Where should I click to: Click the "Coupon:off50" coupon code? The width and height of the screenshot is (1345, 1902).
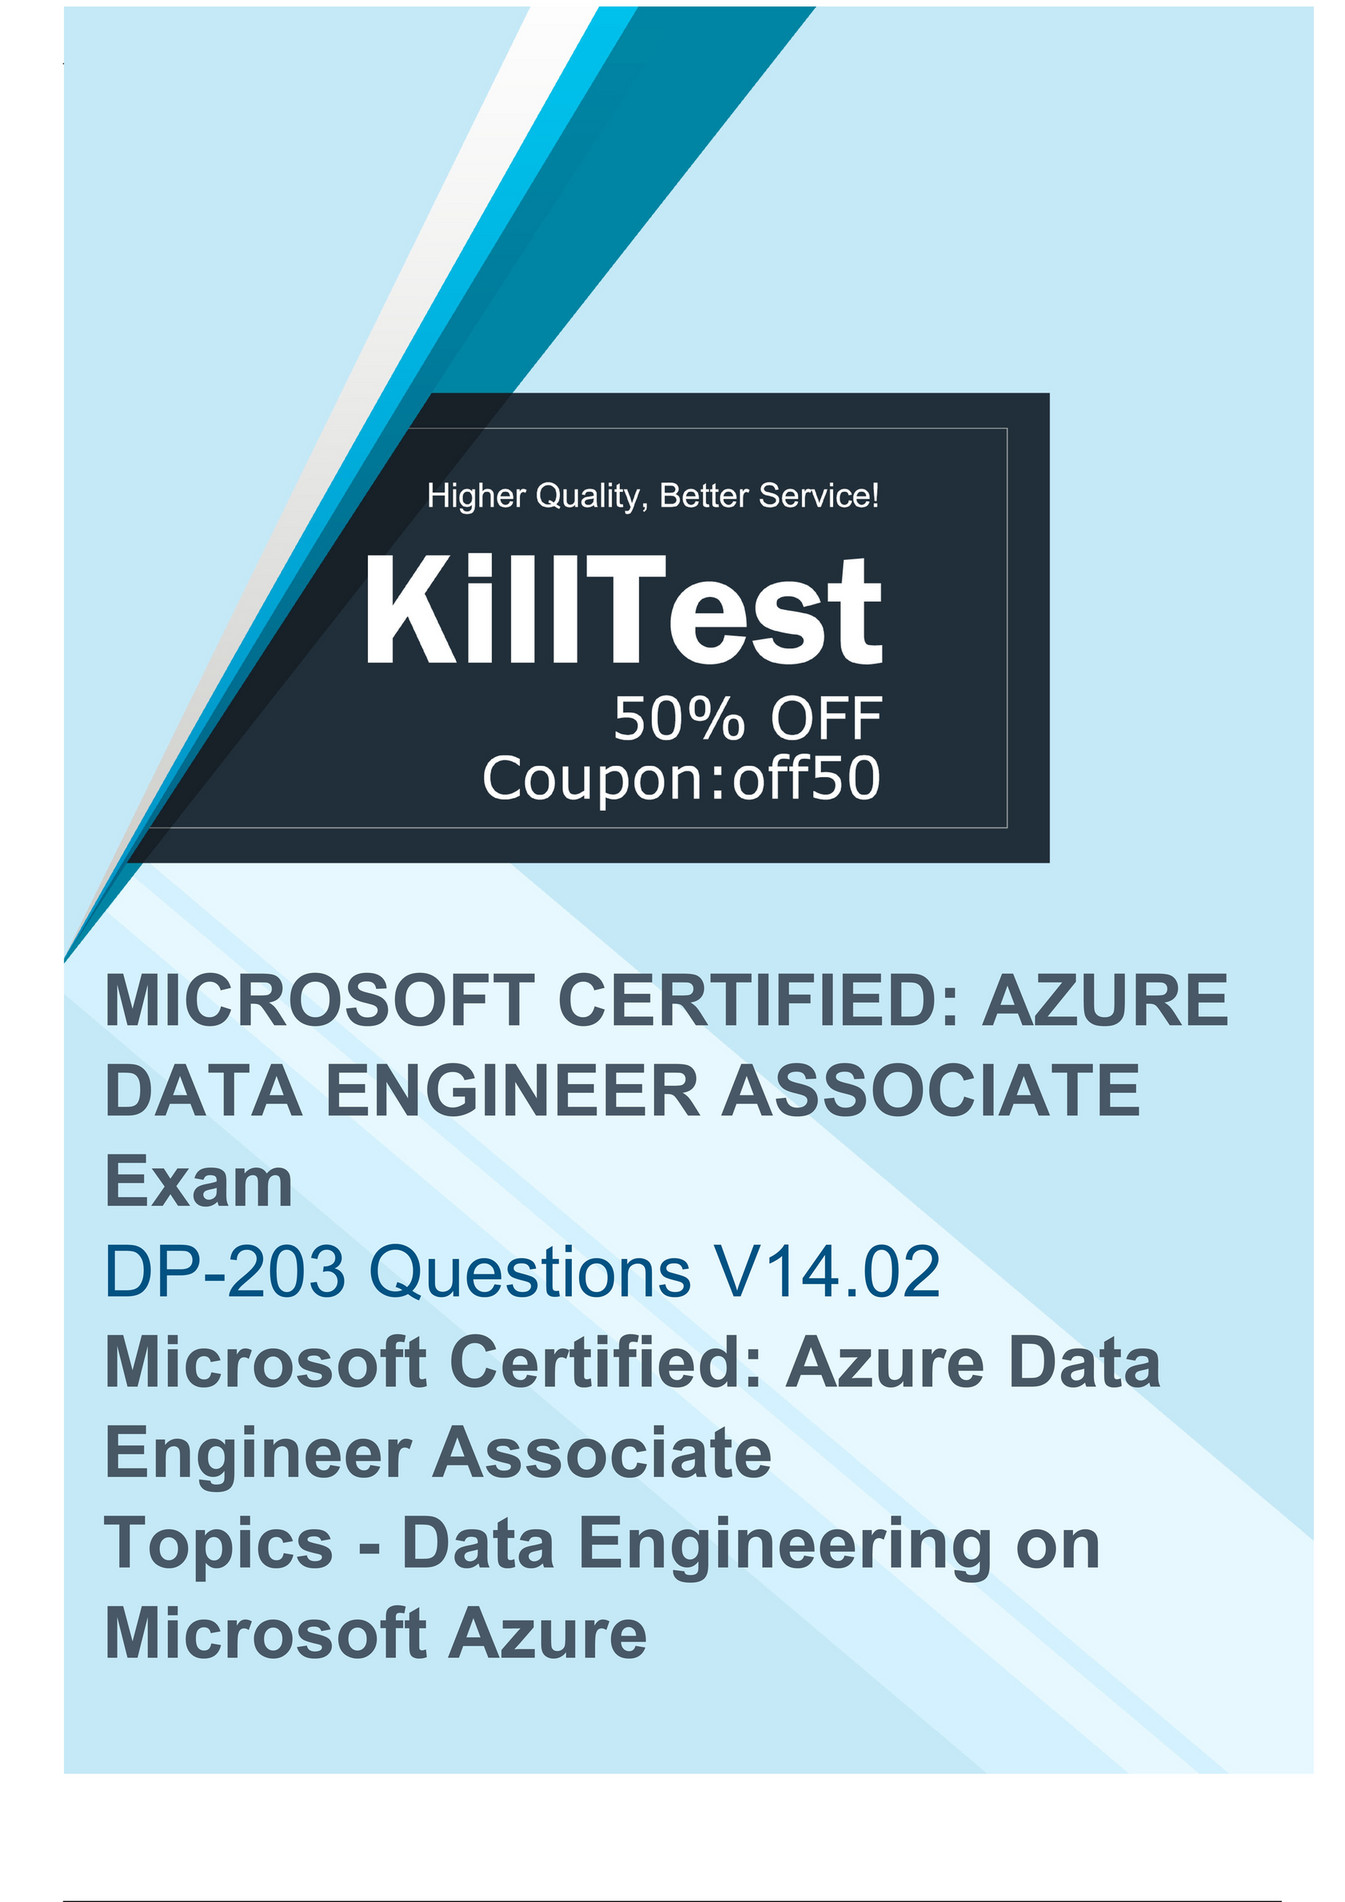[x=681, y=778]
